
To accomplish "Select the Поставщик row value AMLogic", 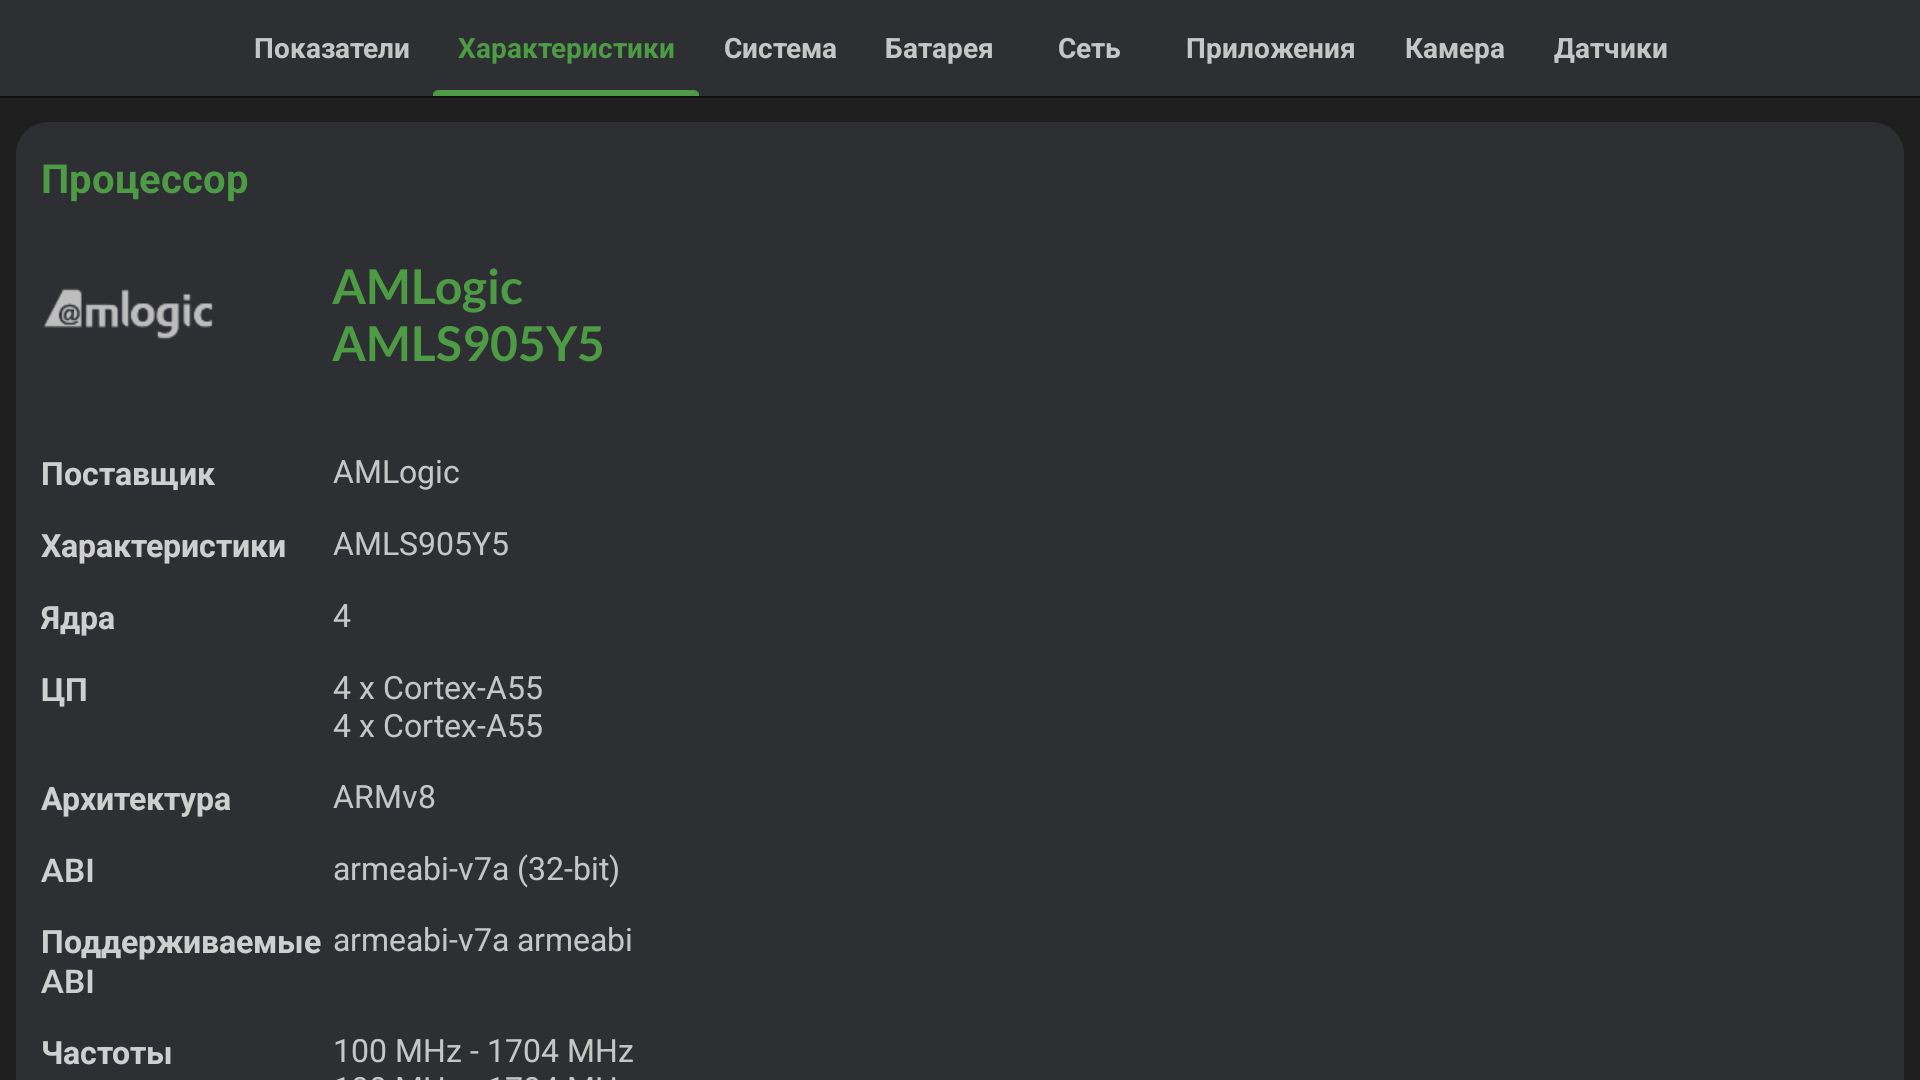I will 396,472.
